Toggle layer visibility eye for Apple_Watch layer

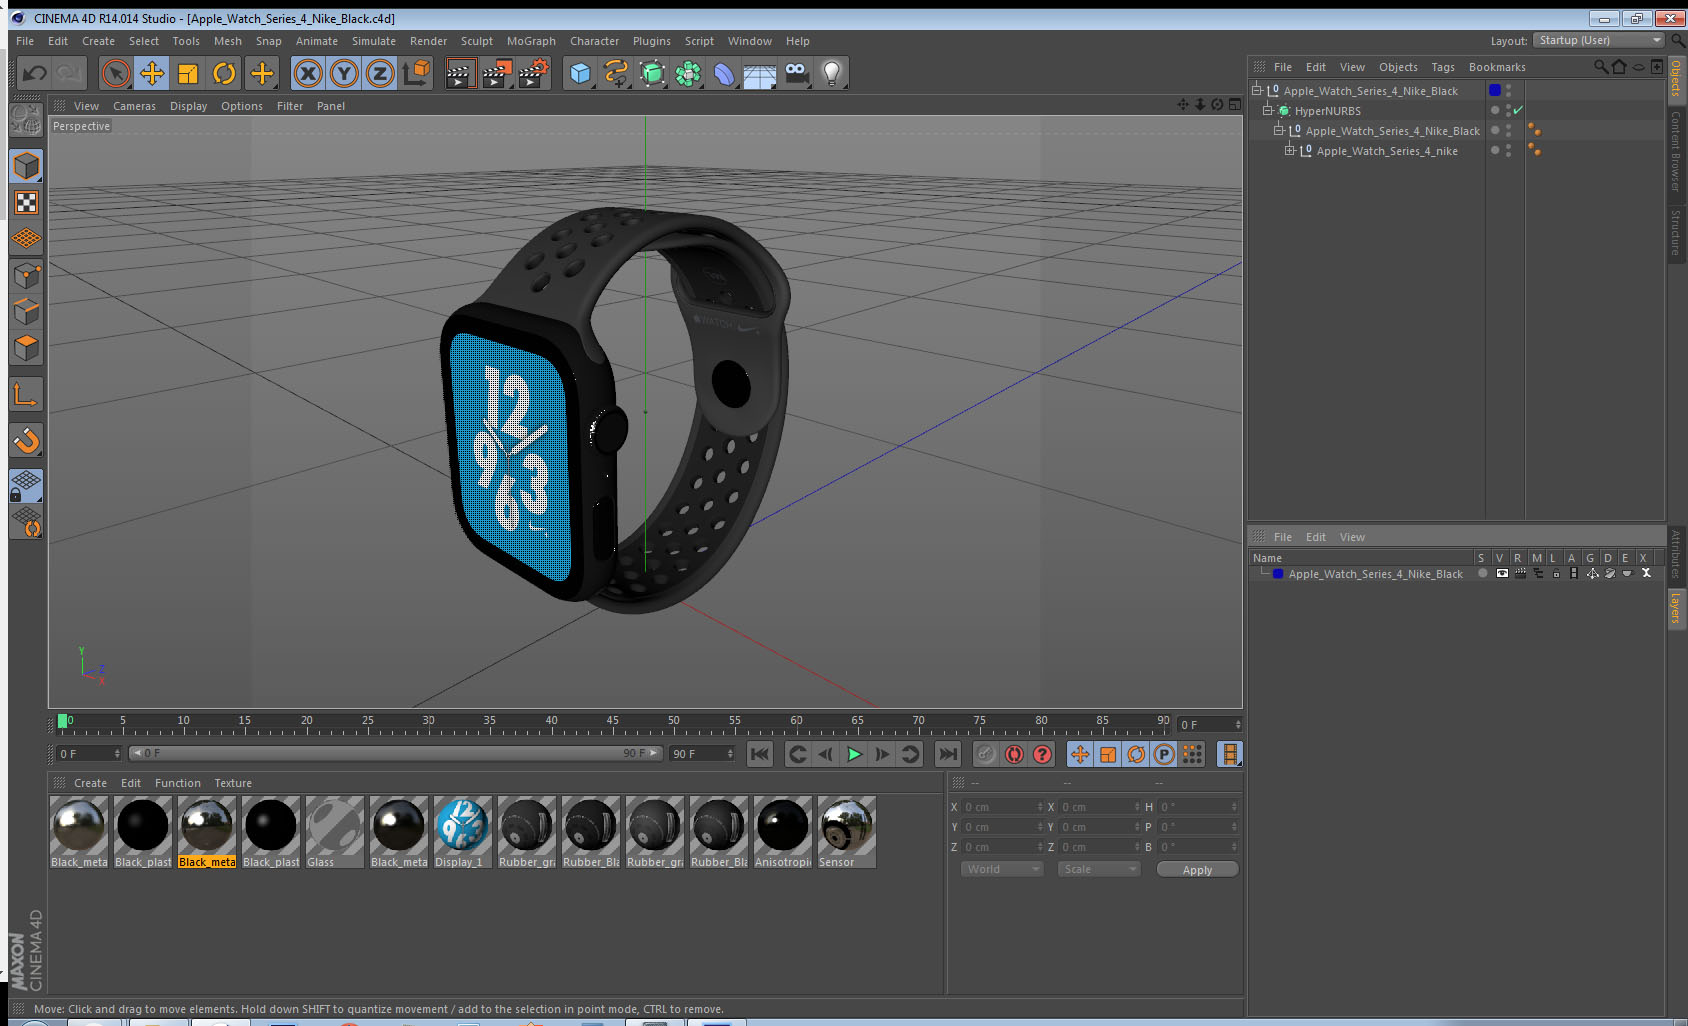[1501, 573]
